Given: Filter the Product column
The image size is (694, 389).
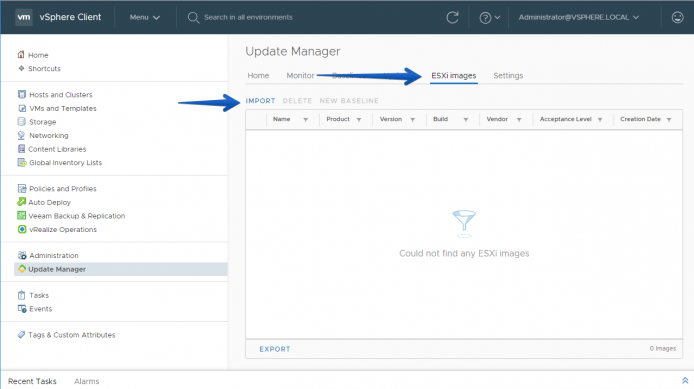Looking at the screenshot, I should pos(359,119).
